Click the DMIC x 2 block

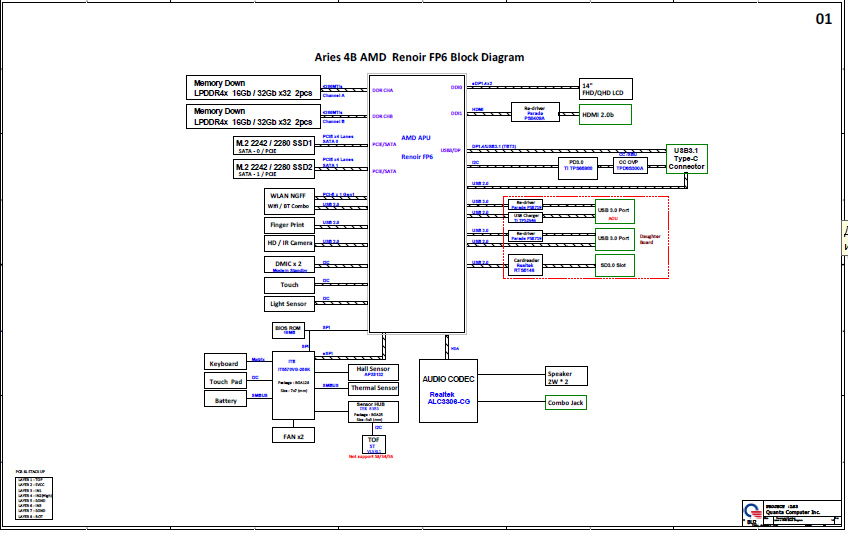click(x=289, y=265)
